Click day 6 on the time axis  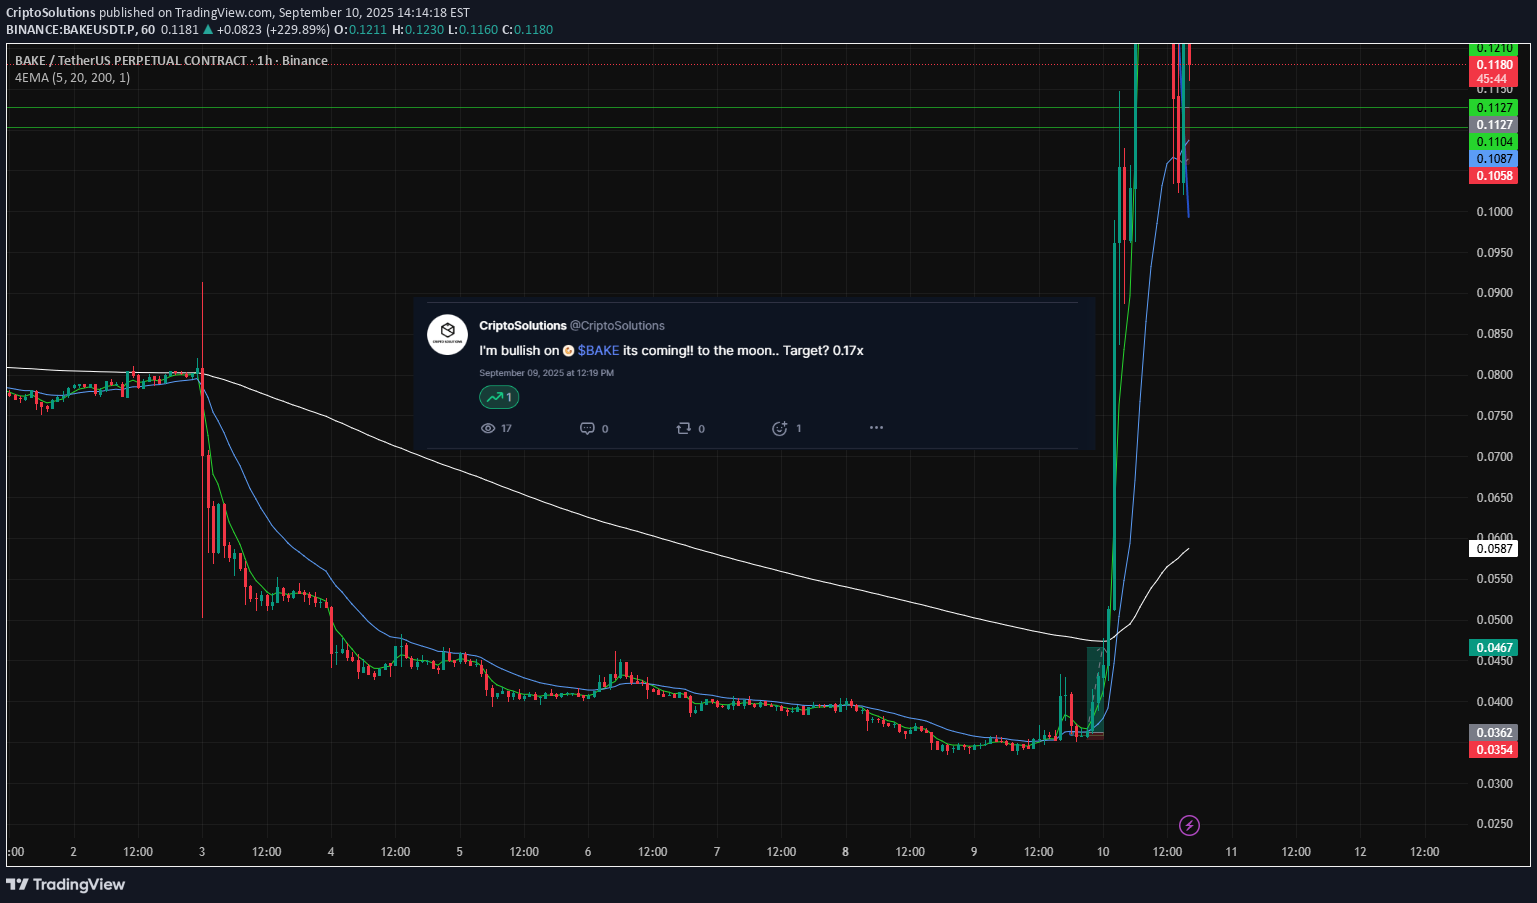(x=588, y=852)
